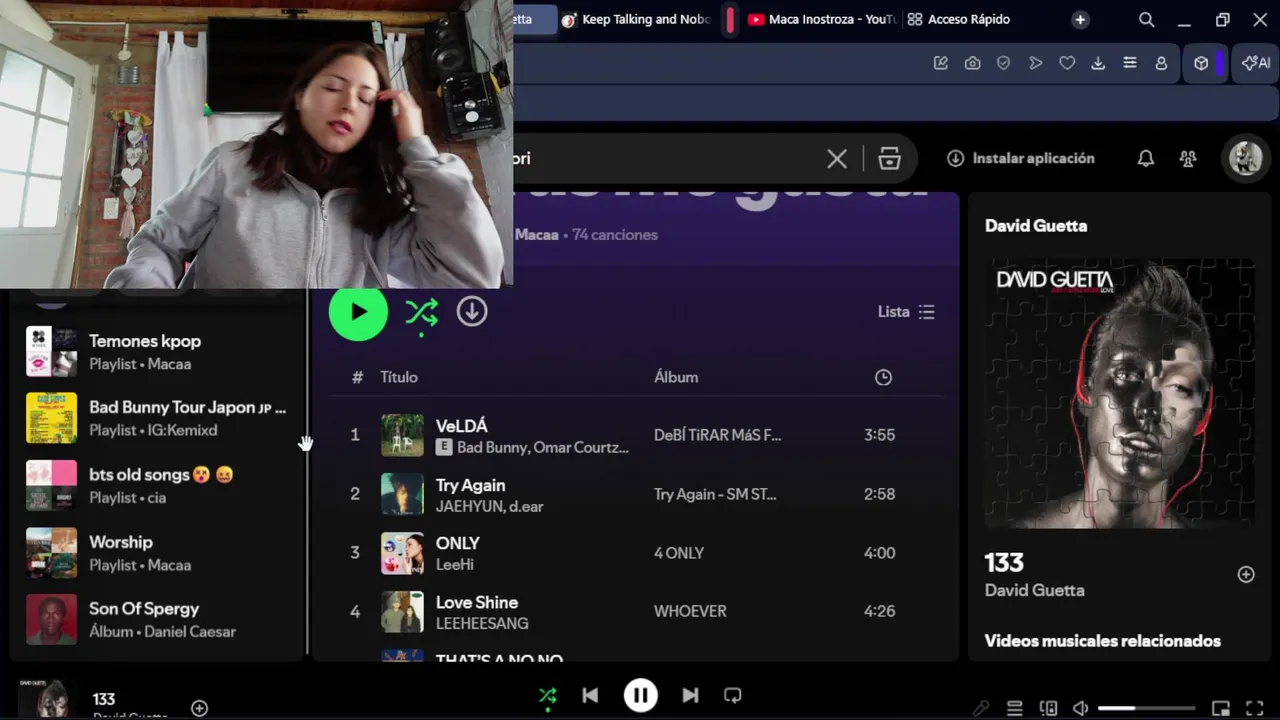Toggle shuffle in the player bar
Viewport: 1280px width, 720px height.
tap(547, 695)
